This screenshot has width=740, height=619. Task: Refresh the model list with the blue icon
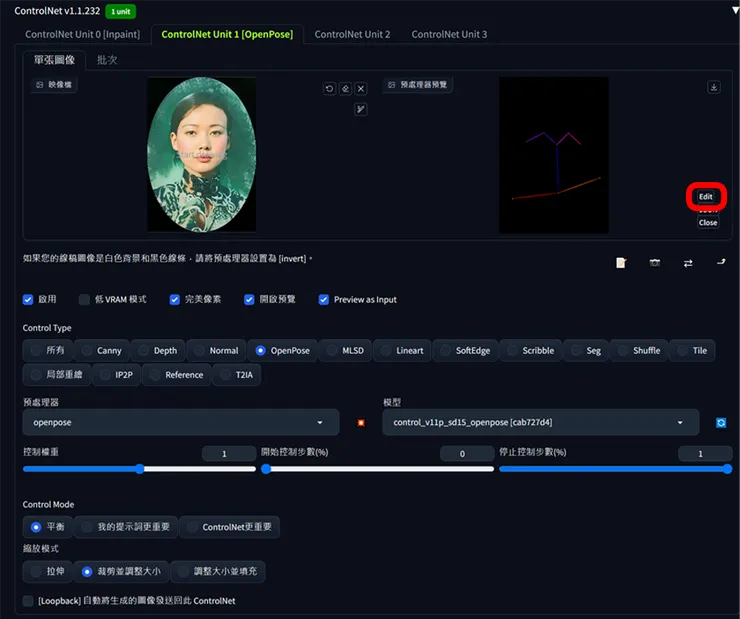[x=720, y=423]
